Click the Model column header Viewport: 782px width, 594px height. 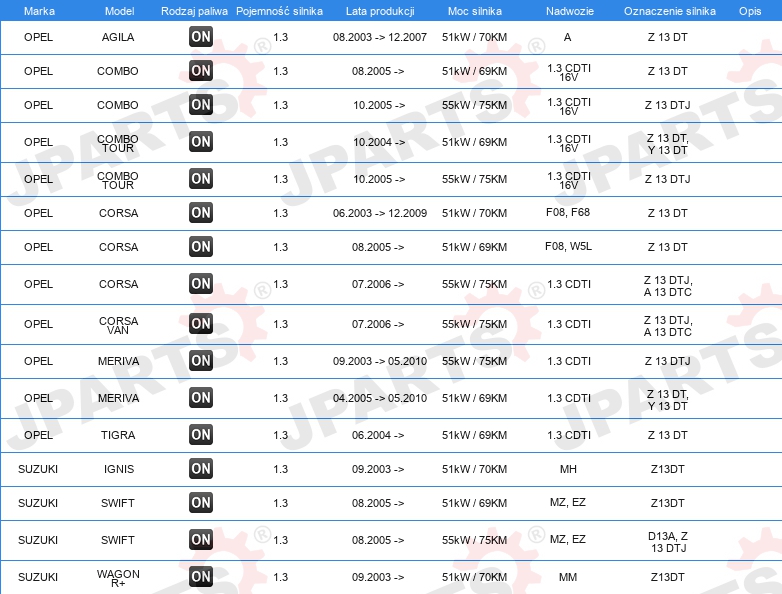[119, 11]
